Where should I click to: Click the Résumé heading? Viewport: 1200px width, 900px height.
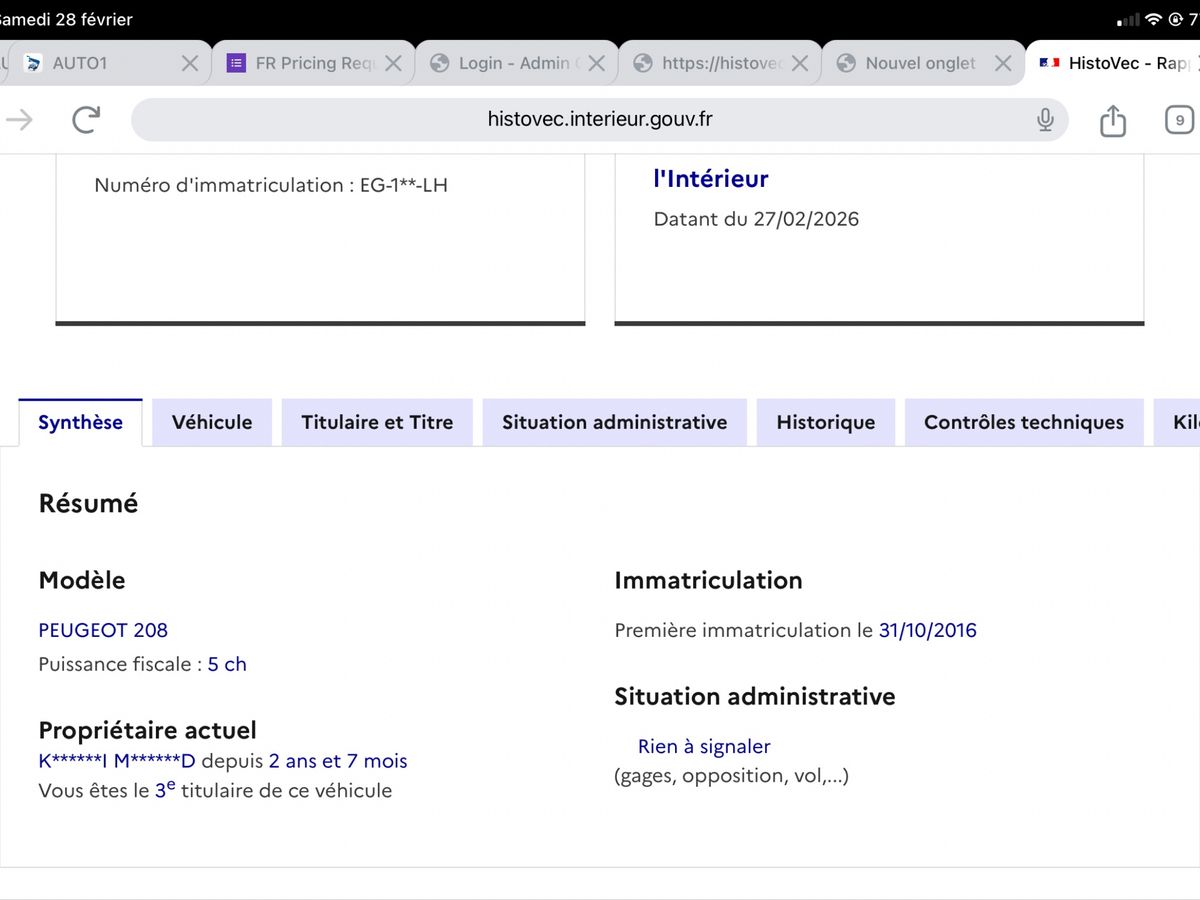tap(88, 503)
